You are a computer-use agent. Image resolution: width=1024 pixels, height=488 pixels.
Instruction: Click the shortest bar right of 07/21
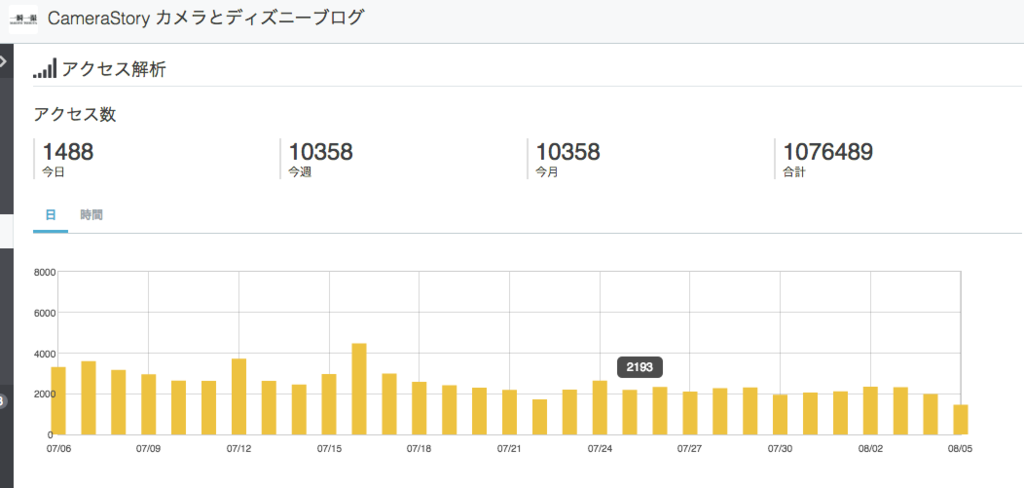(x=539, y=417)
